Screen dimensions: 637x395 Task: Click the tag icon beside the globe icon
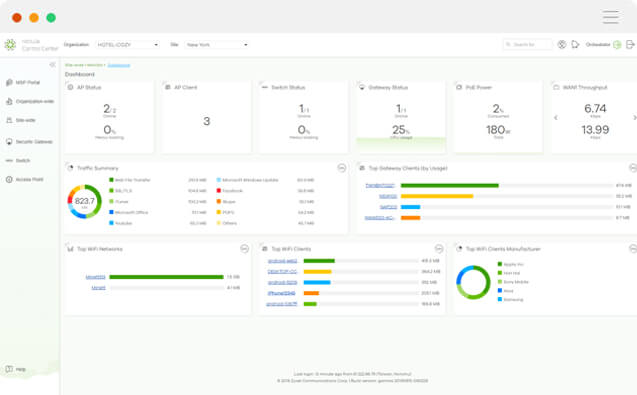click(x=575, y=44)
